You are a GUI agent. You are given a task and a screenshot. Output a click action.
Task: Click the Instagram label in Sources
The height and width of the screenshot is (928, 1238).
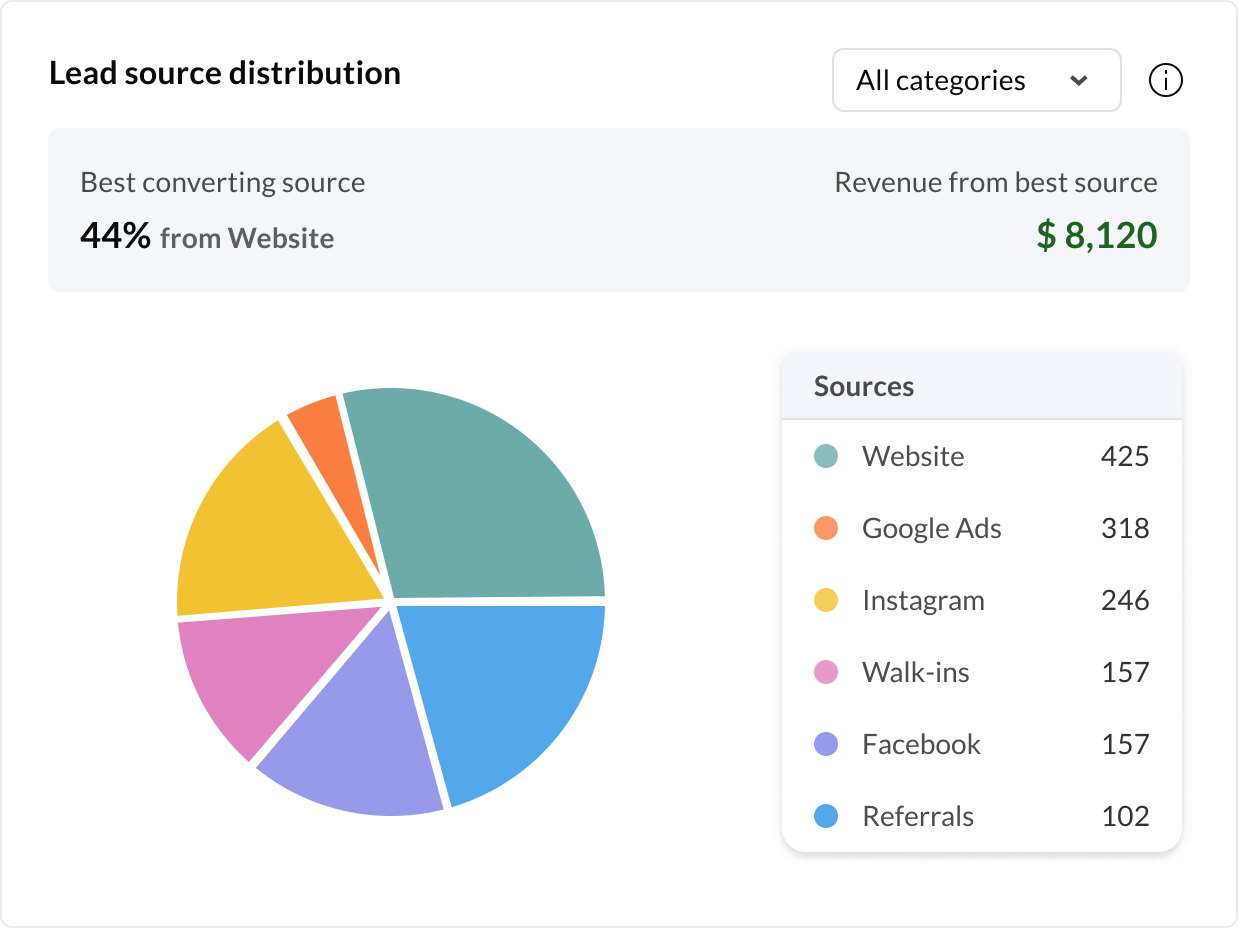click(923, 600)
